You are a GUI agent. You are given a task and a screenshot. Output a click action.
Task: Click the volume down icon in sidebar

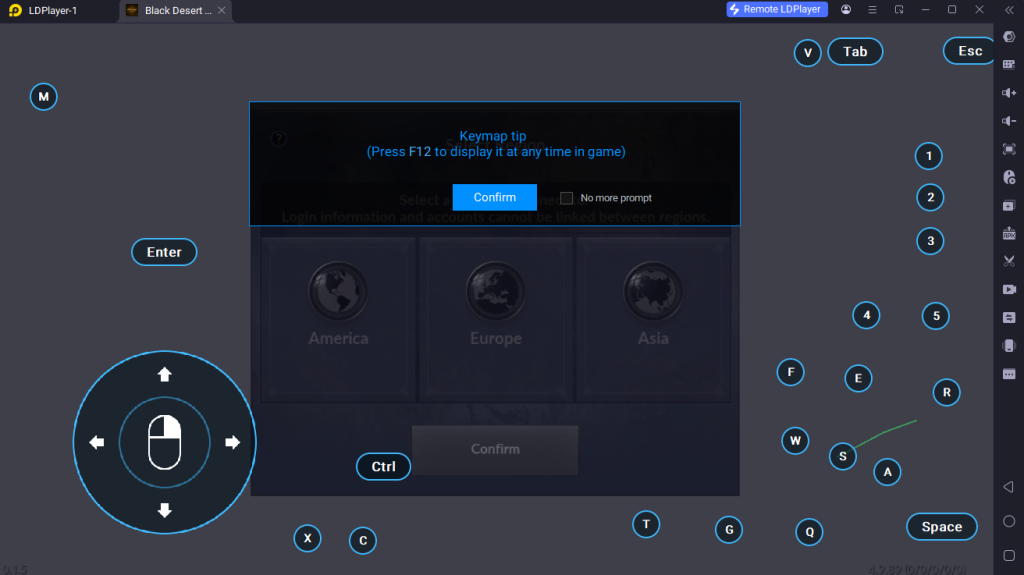click(1009, 121)
